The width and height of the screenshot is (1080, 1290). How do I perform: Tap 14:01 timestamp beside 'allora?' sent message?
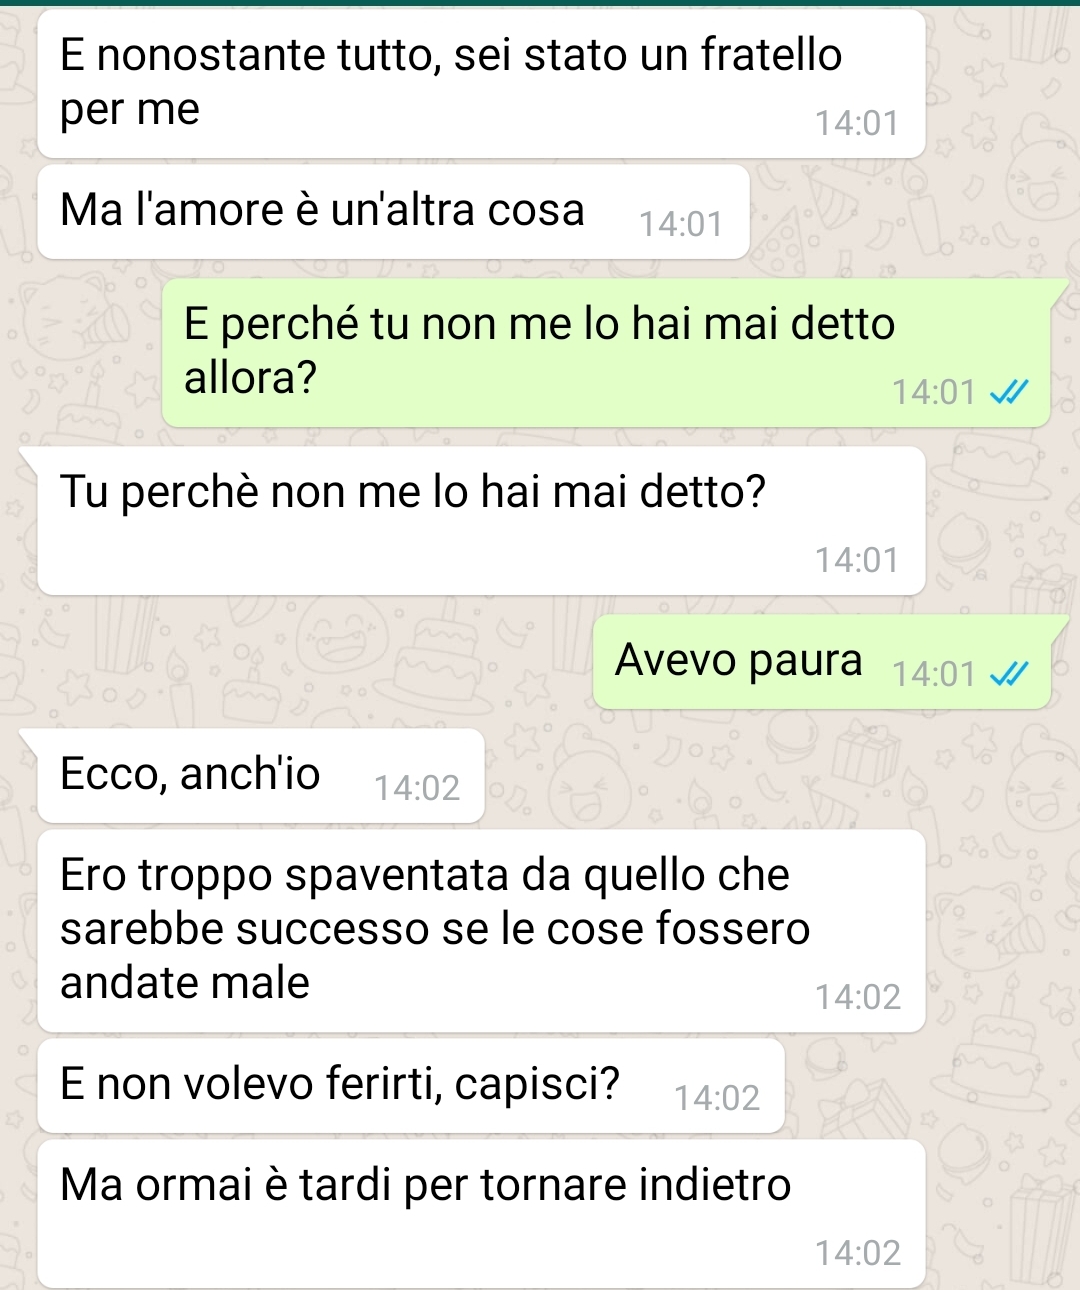933,392
